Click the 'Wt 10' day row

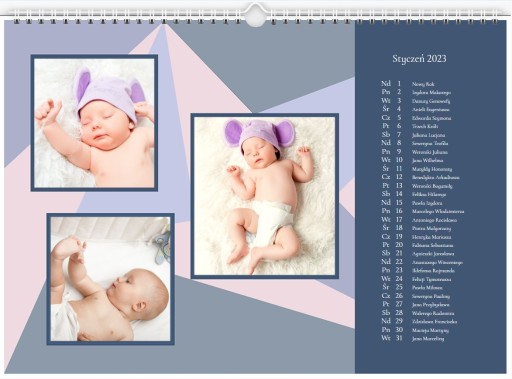pyautogui.click(x=412, y=160)
